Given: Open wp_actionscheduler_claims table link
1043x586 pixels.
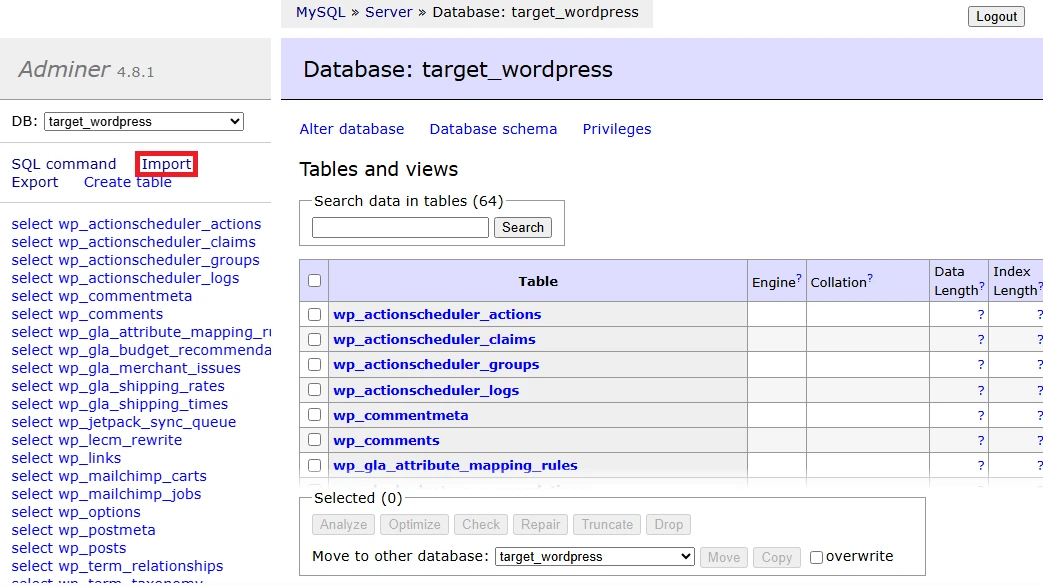Looking at the screenshot, I should click(x=434, y=339).
